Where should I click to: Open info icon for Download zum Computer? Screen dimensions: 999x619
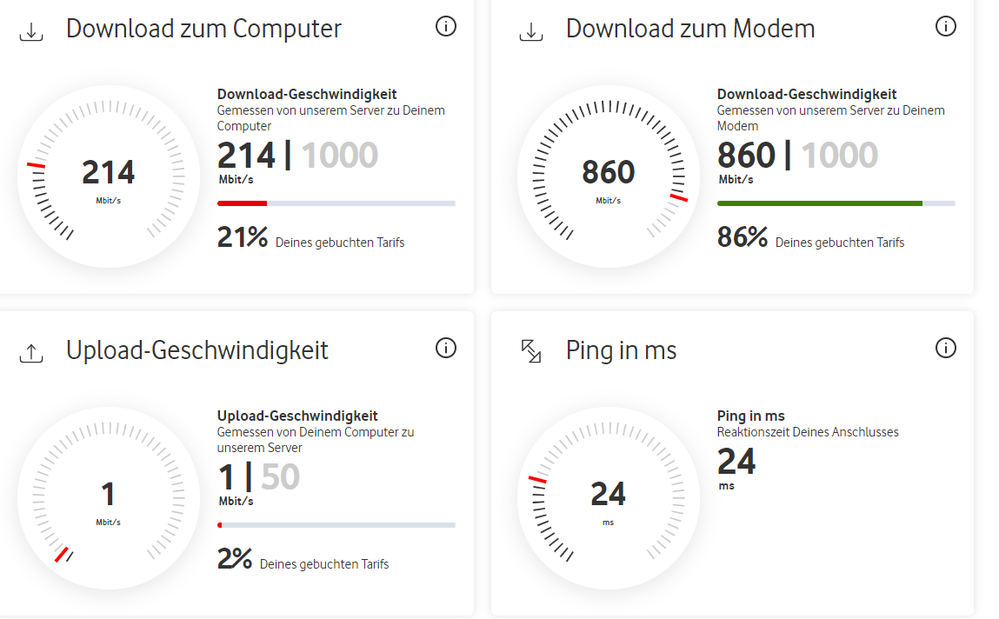[446, 27]
